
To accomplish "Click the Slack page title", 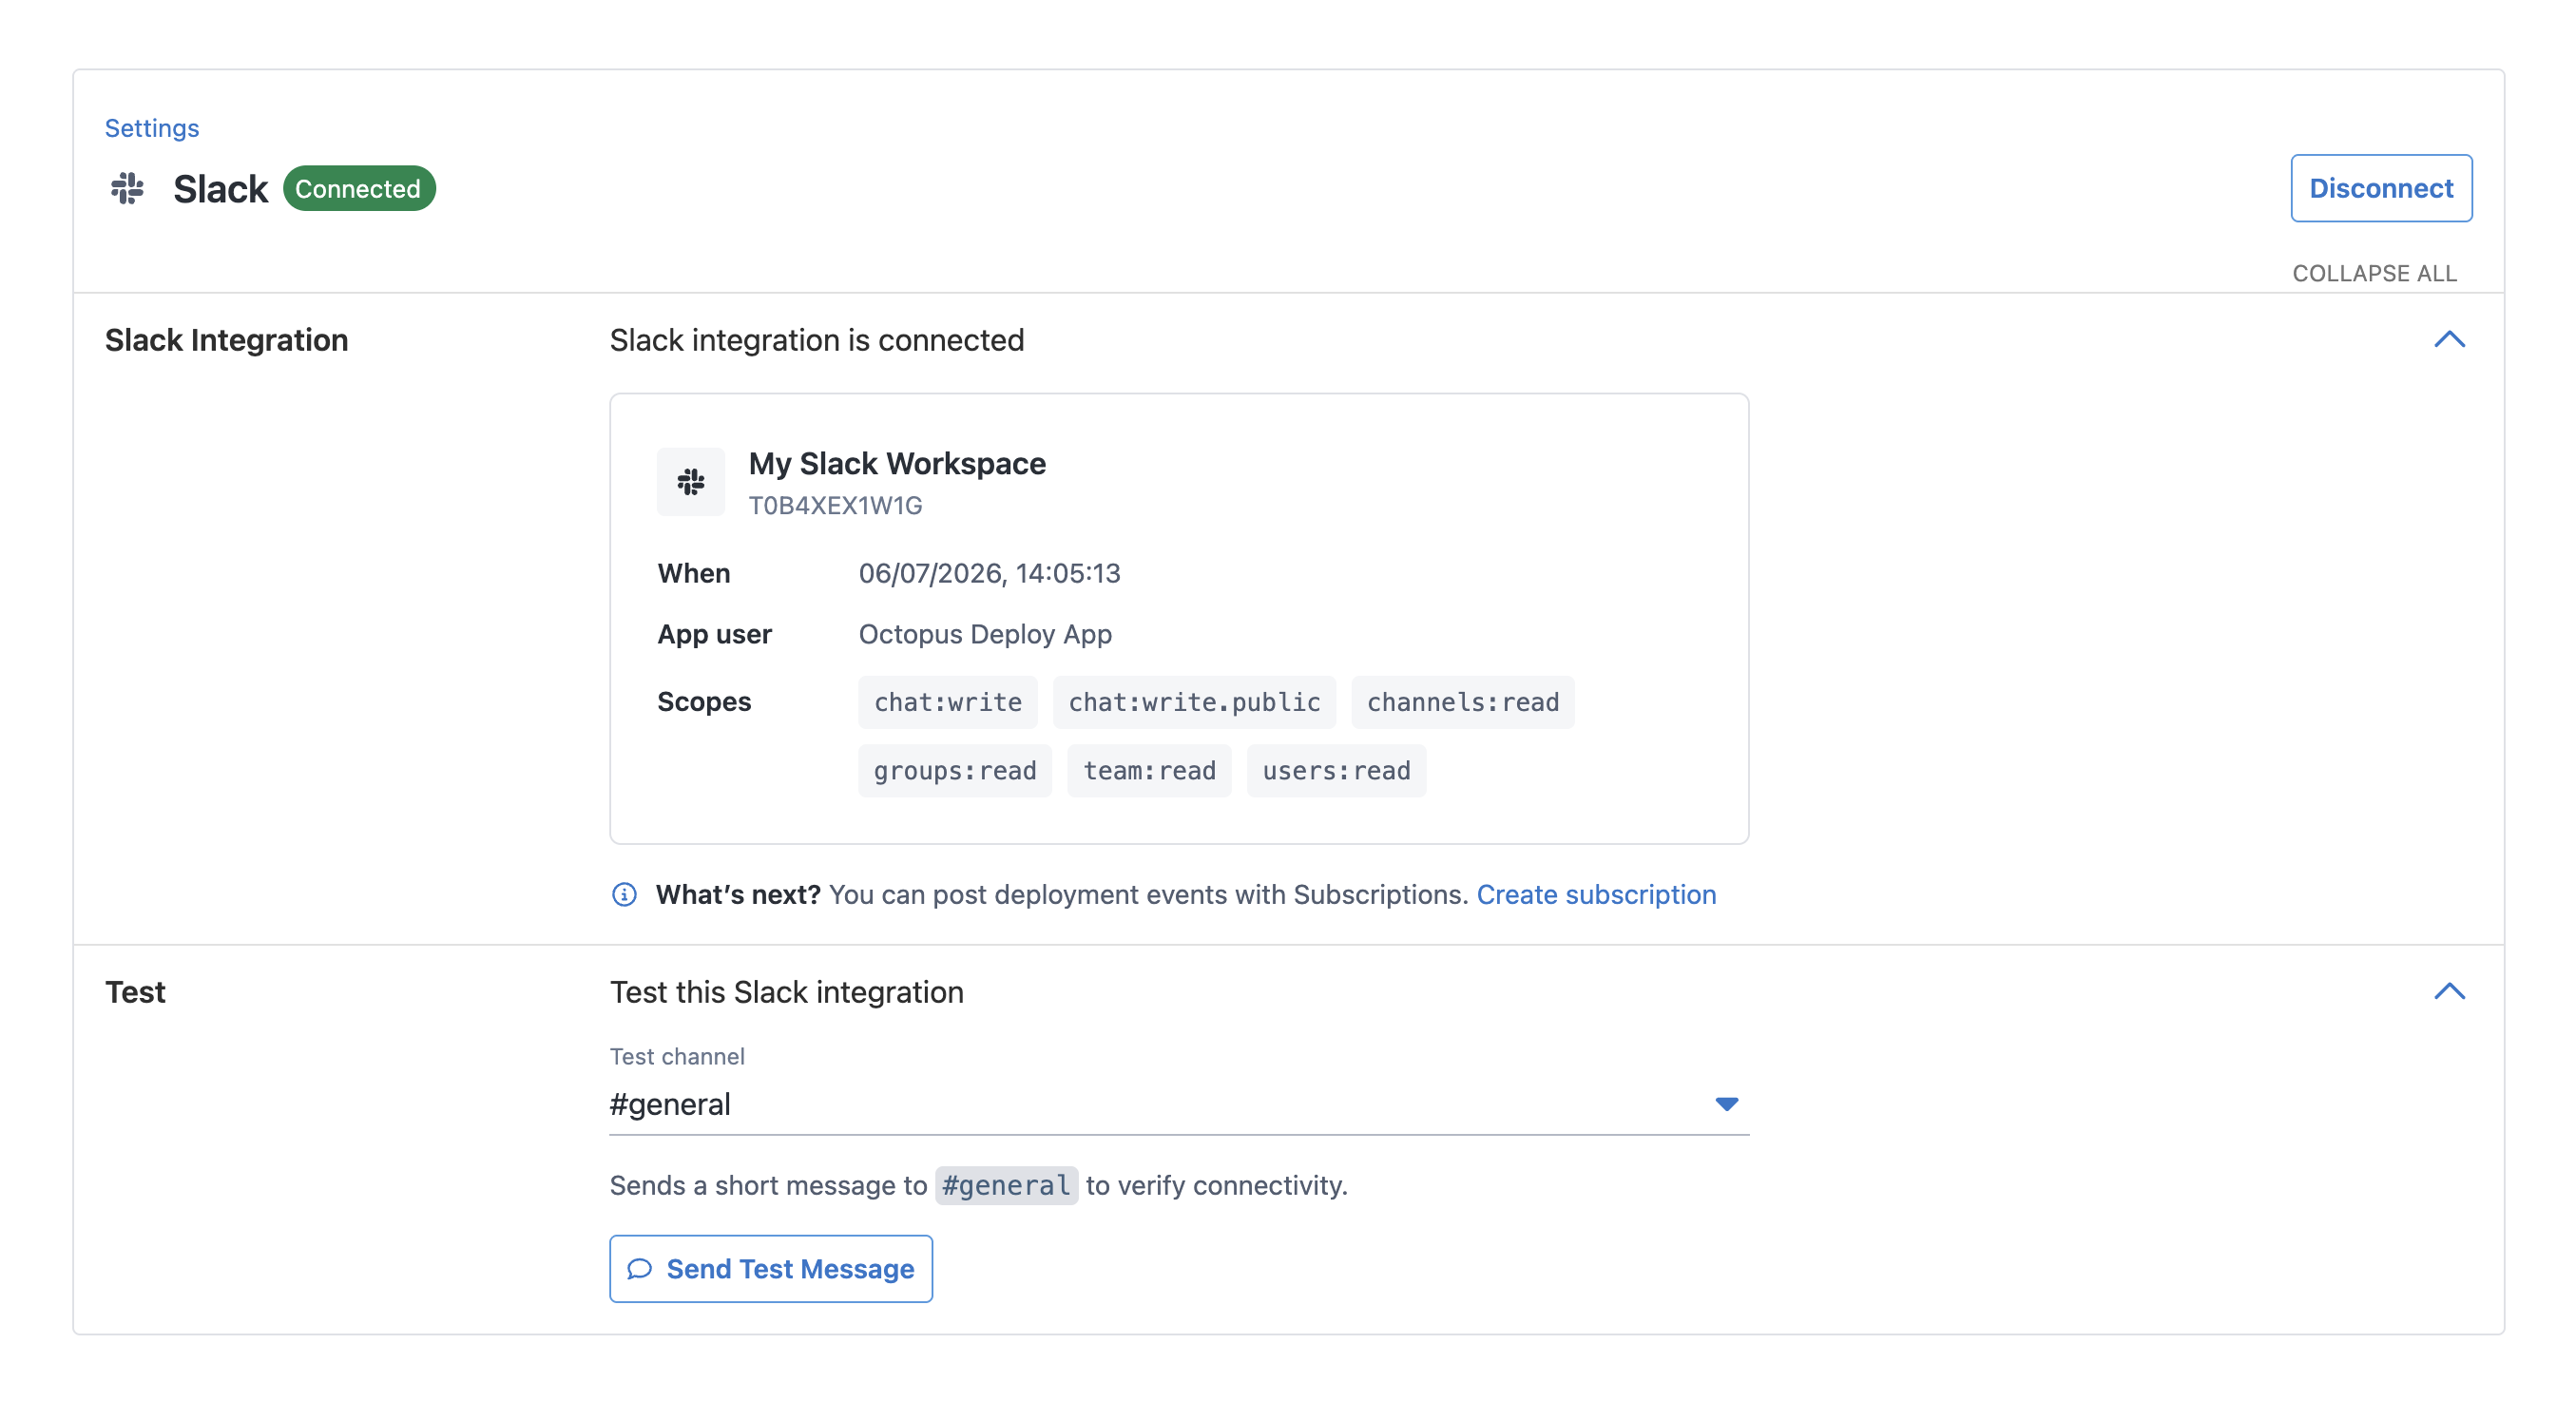I will point(220,188).
